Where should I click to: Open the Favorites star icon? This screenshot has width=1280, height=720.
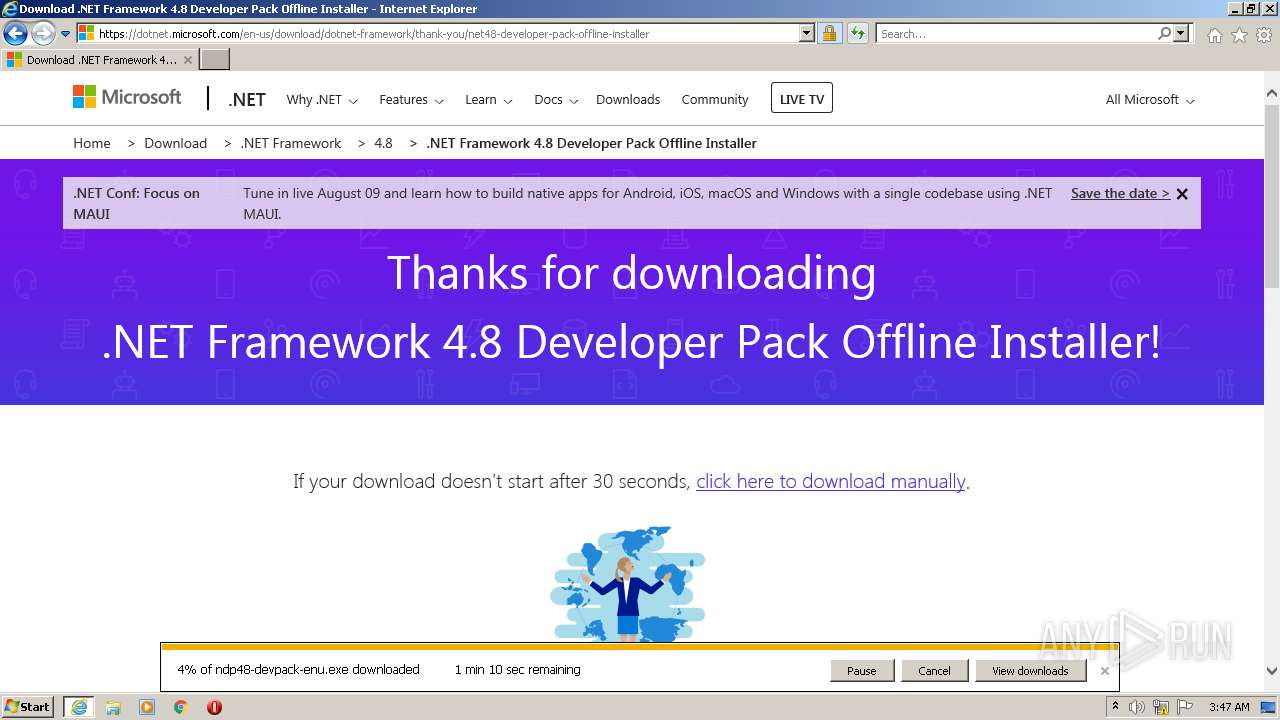point(1239,35)
